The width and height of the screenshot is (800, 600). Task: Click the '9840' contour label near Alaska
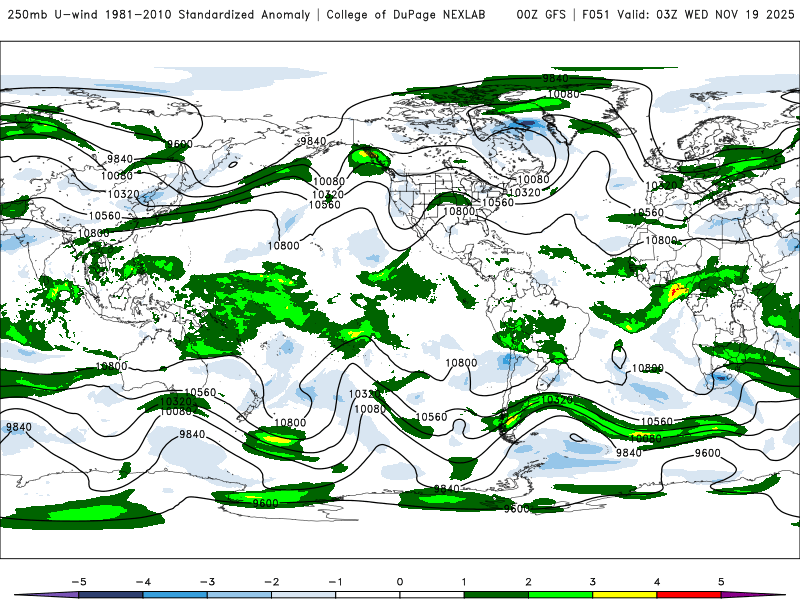coord(313,141)
